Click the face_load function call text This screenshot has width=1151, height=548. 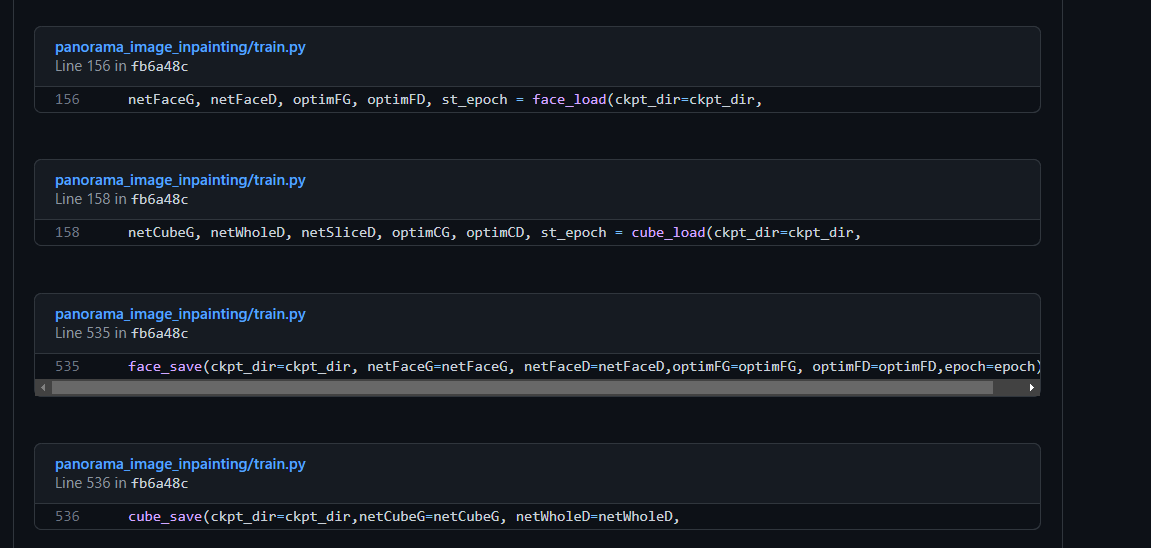570,99
